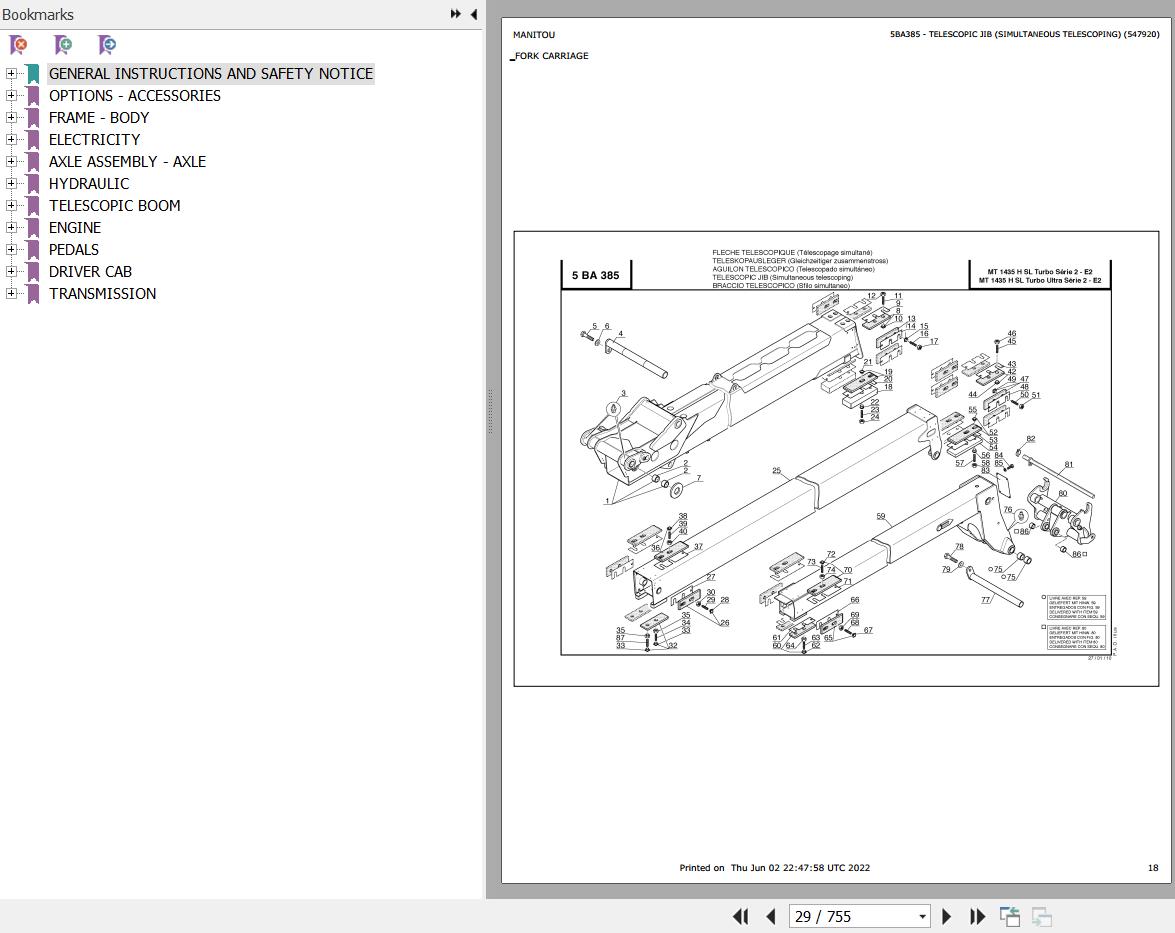Click the bookmark icon beside HYDRAULIC
This screenshot has width=1175, height=933.
33,184
